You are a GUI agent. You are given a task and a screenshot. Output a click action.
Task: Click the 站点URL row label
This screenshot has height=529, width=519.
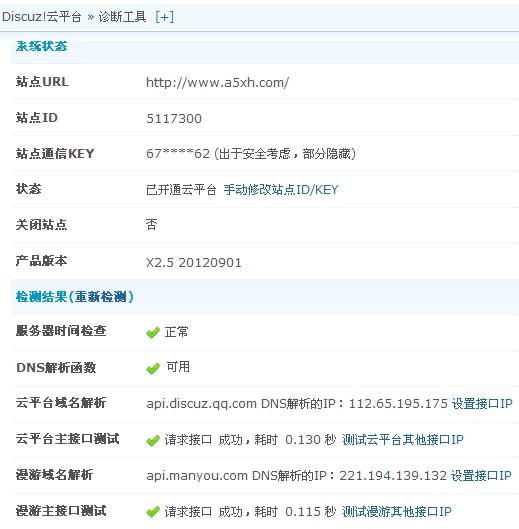42,82
